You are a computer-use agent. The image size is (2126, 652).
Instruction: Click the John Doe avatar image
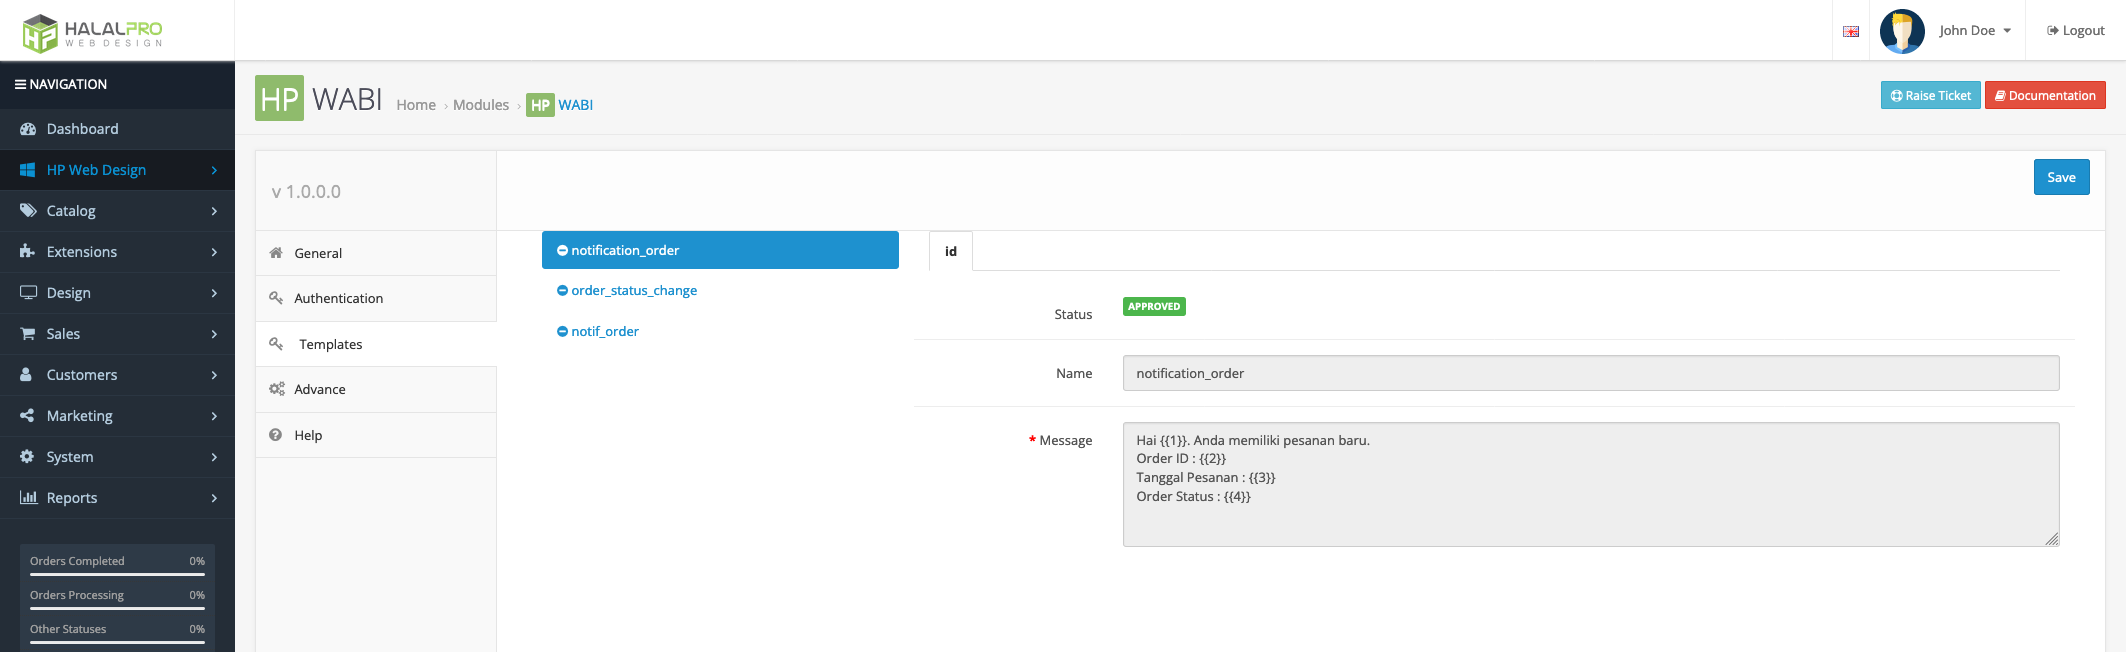point(1902,31)
